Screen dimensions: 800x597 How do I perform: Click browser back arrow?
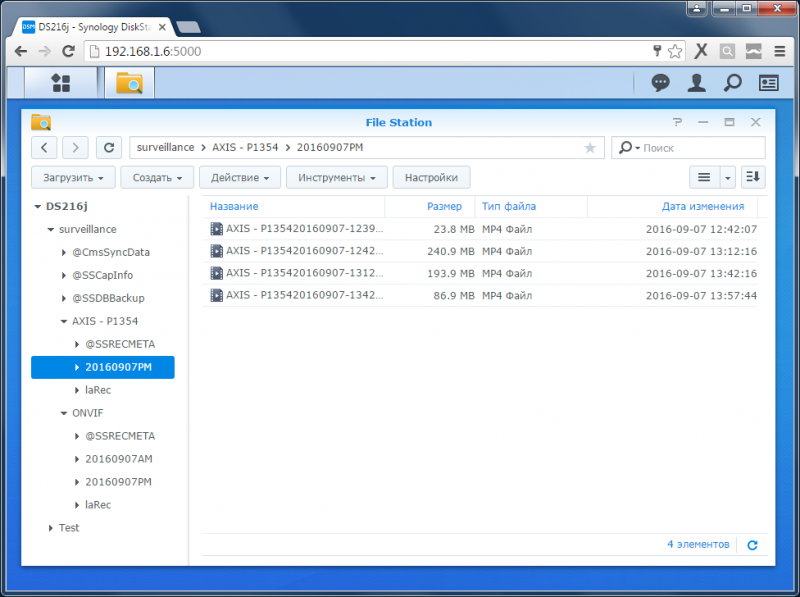[x=21, y=51]
